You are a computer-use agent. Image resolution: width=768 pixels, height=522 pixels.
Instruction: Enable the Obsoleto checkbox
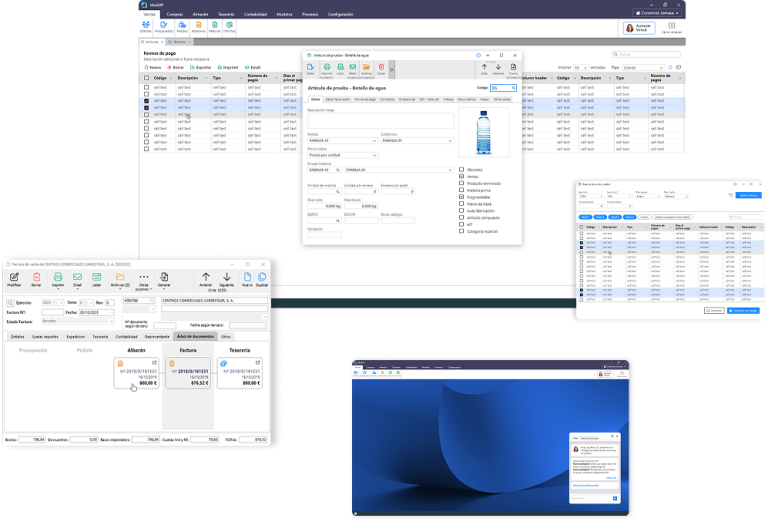click(x=461, y=169)
